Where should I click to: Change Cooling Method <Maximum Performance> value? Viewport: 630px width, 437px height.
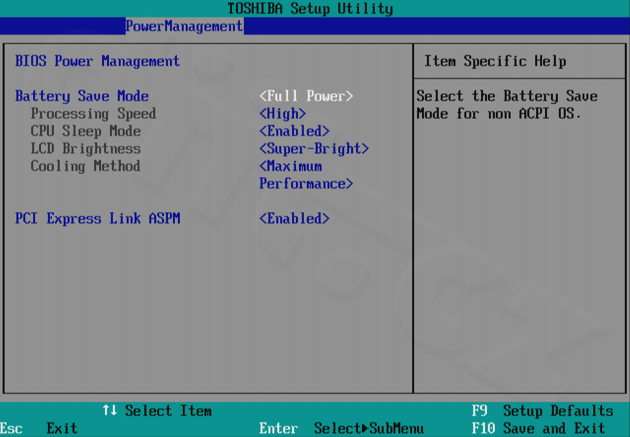point(306,175)
